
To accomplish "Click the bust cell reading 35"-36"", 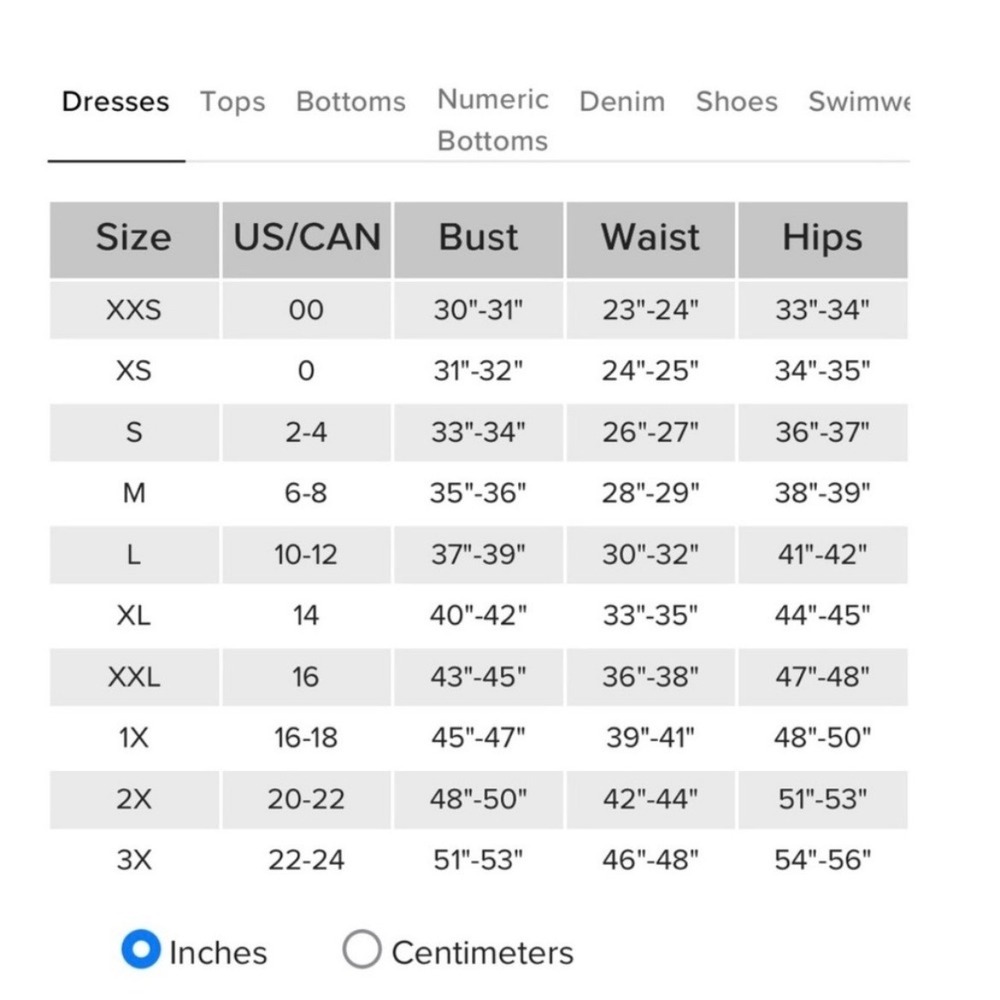I will click(x=478, y=493).
